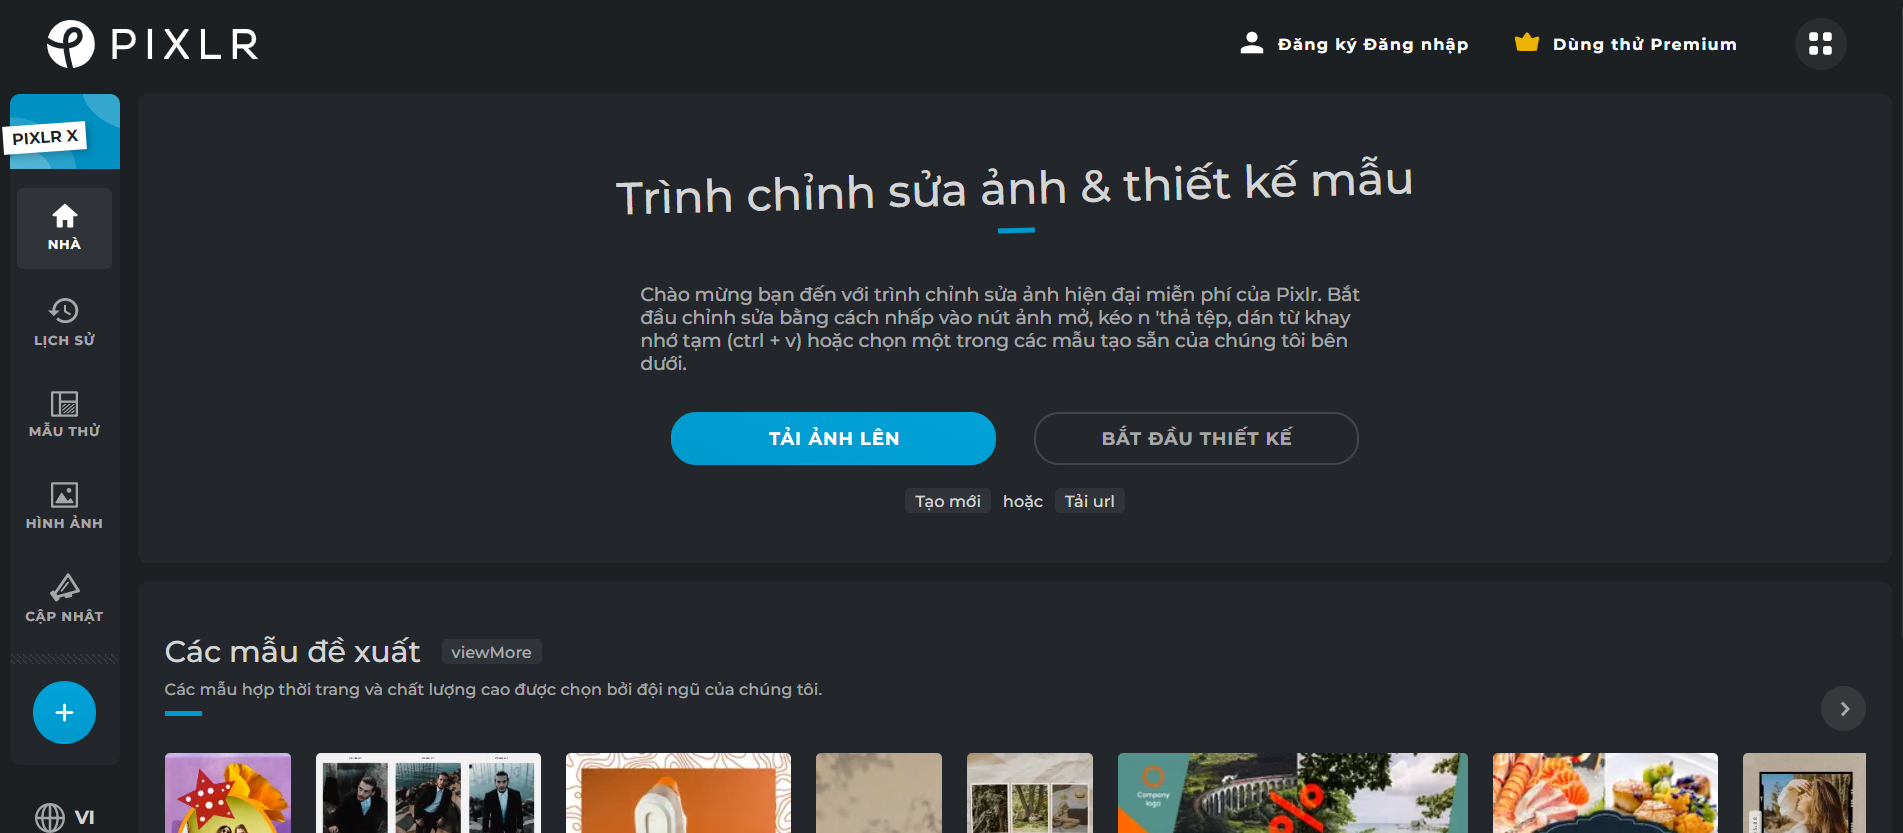The height and width of the screenshot is (833, 1903).
Task: Open Mẫu thử templates sidebar item
Action: tap(64, 414)
